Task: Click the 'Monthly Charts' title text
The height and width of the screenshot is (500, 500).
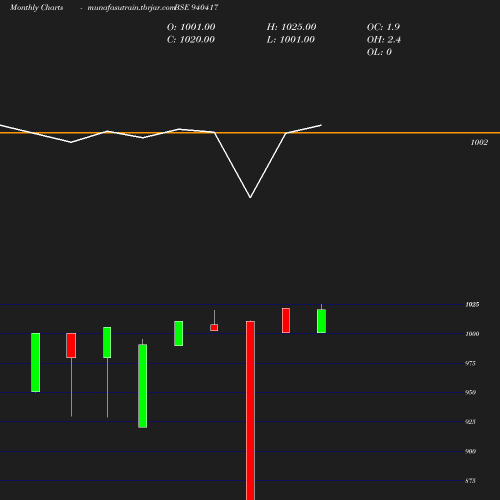Action: [37, 7]
